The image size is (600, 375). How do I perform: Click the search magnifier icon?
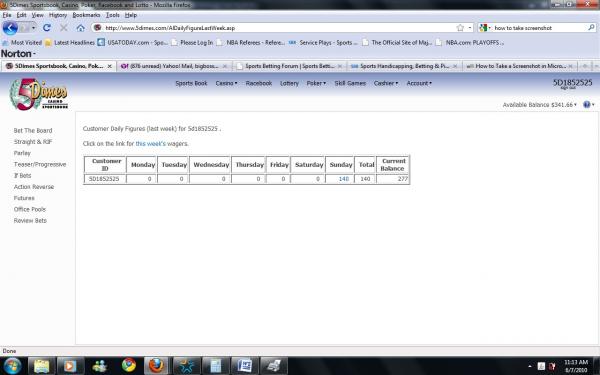tap(591, 28)
